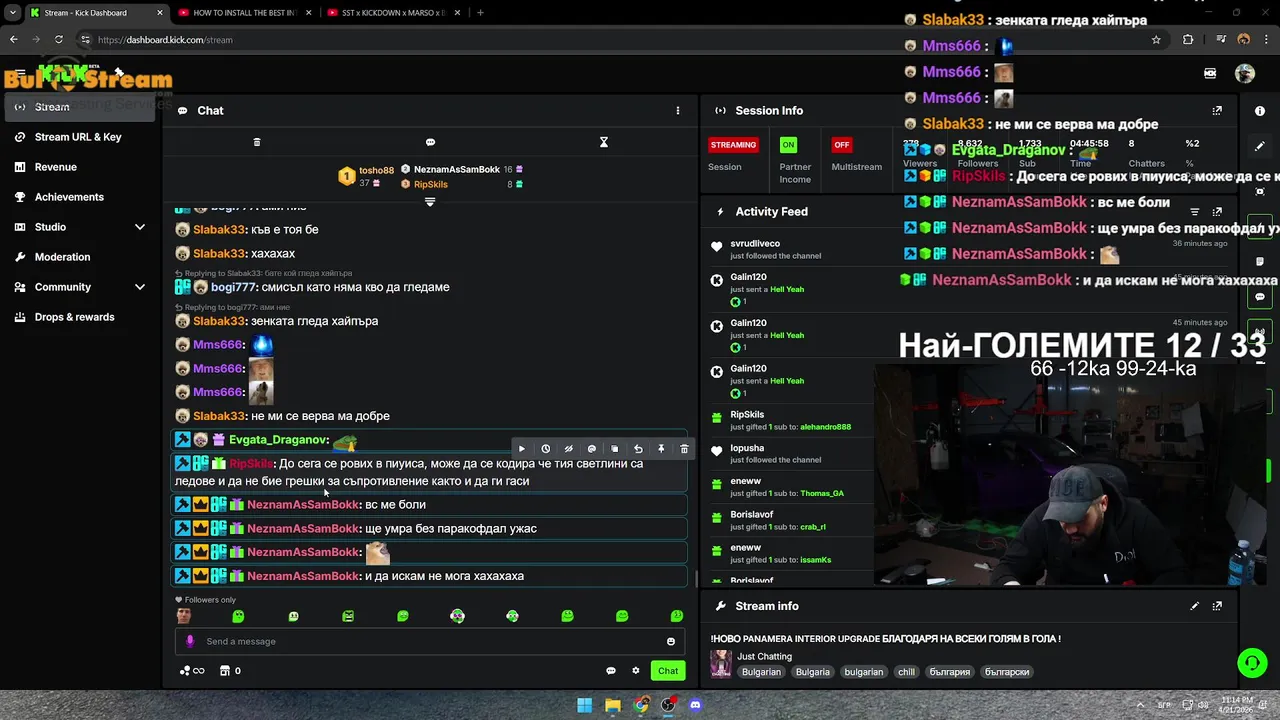Click the browser address bar URL
The width and height of the screenshot is (1280, 720).
pos(165,40)
